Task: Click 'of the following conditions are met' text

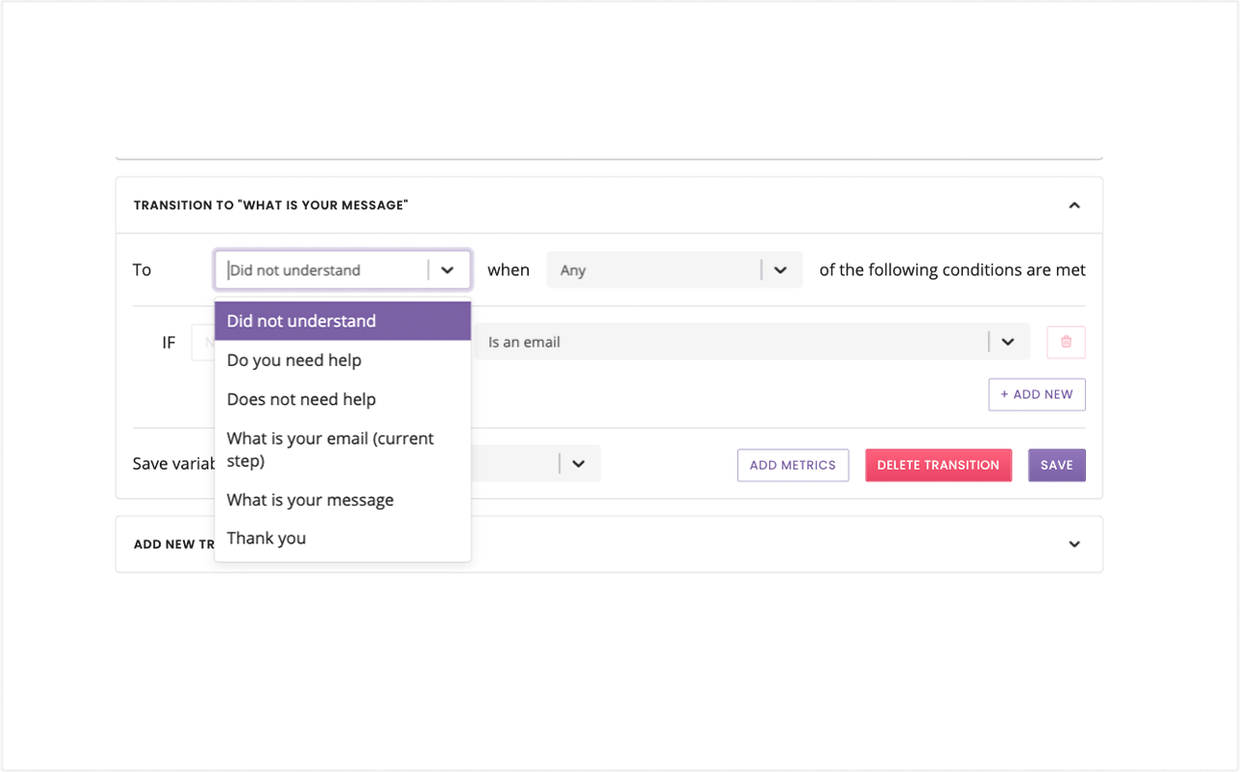Action: click(x=952, y=270)
